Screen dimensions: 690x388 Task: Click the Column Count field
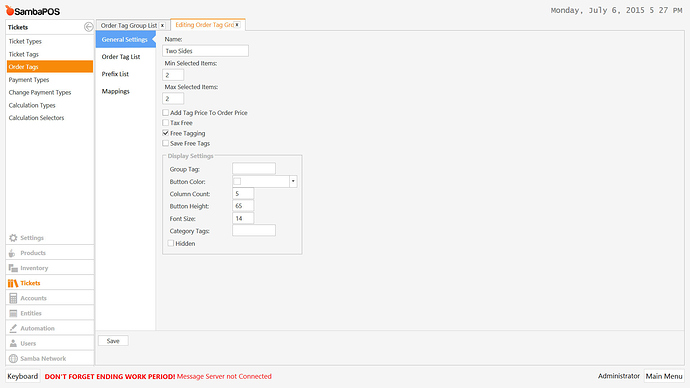pyautogui.click(x=243, y=194)
